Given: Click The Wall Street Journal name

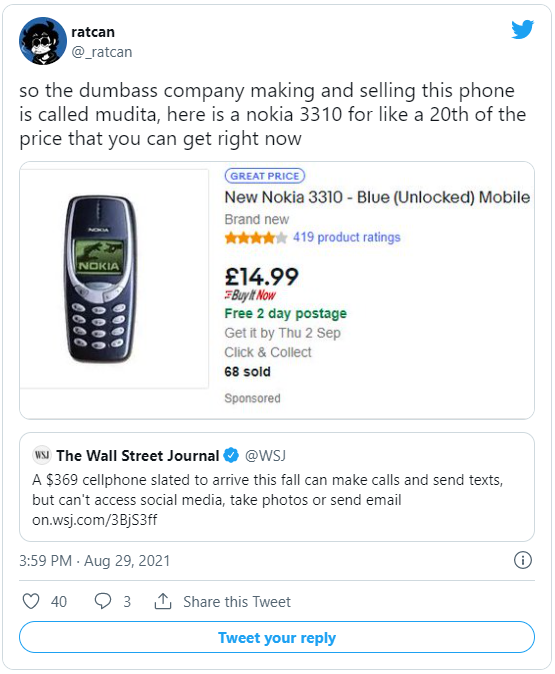Looking at the screenshot, I should (x=138, y=455).
